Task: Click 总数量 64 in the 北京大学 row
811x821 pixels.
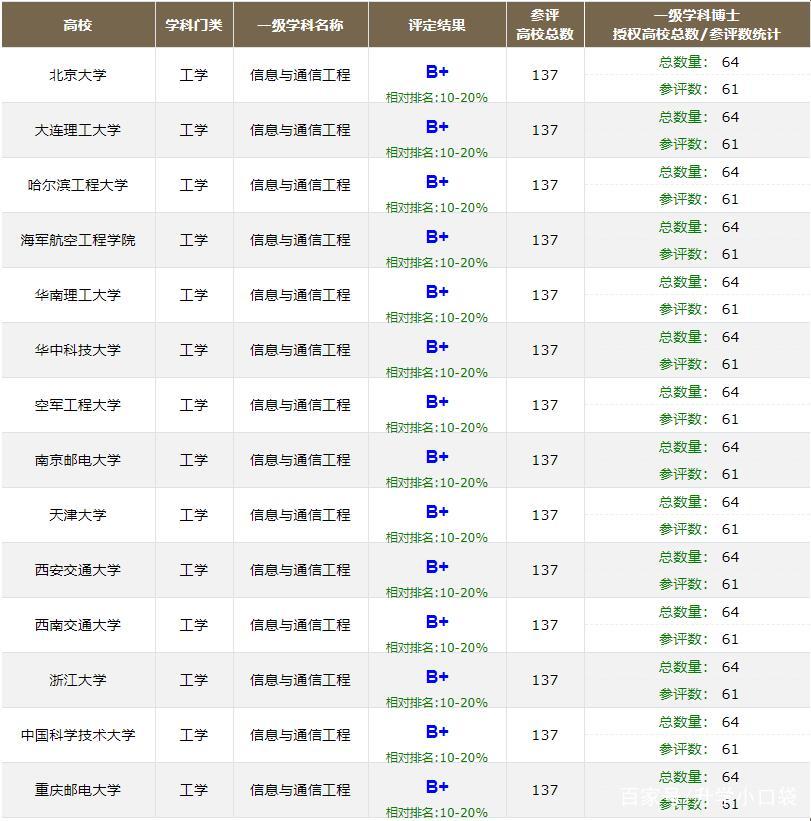Action: pos(699,62)
